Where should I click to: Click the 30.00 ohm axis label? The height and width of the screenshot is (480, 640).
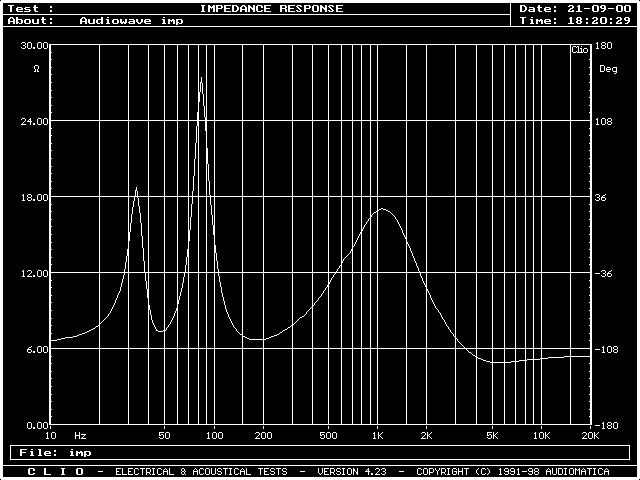click(x=34, y=45)
